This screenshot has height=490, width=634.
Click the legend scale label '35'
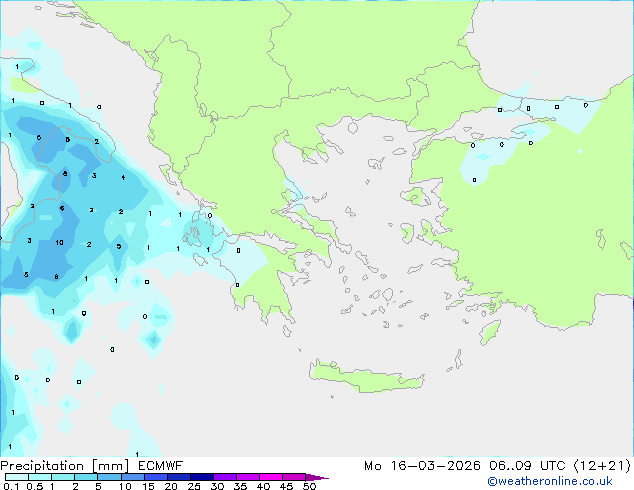click(240, 486)
